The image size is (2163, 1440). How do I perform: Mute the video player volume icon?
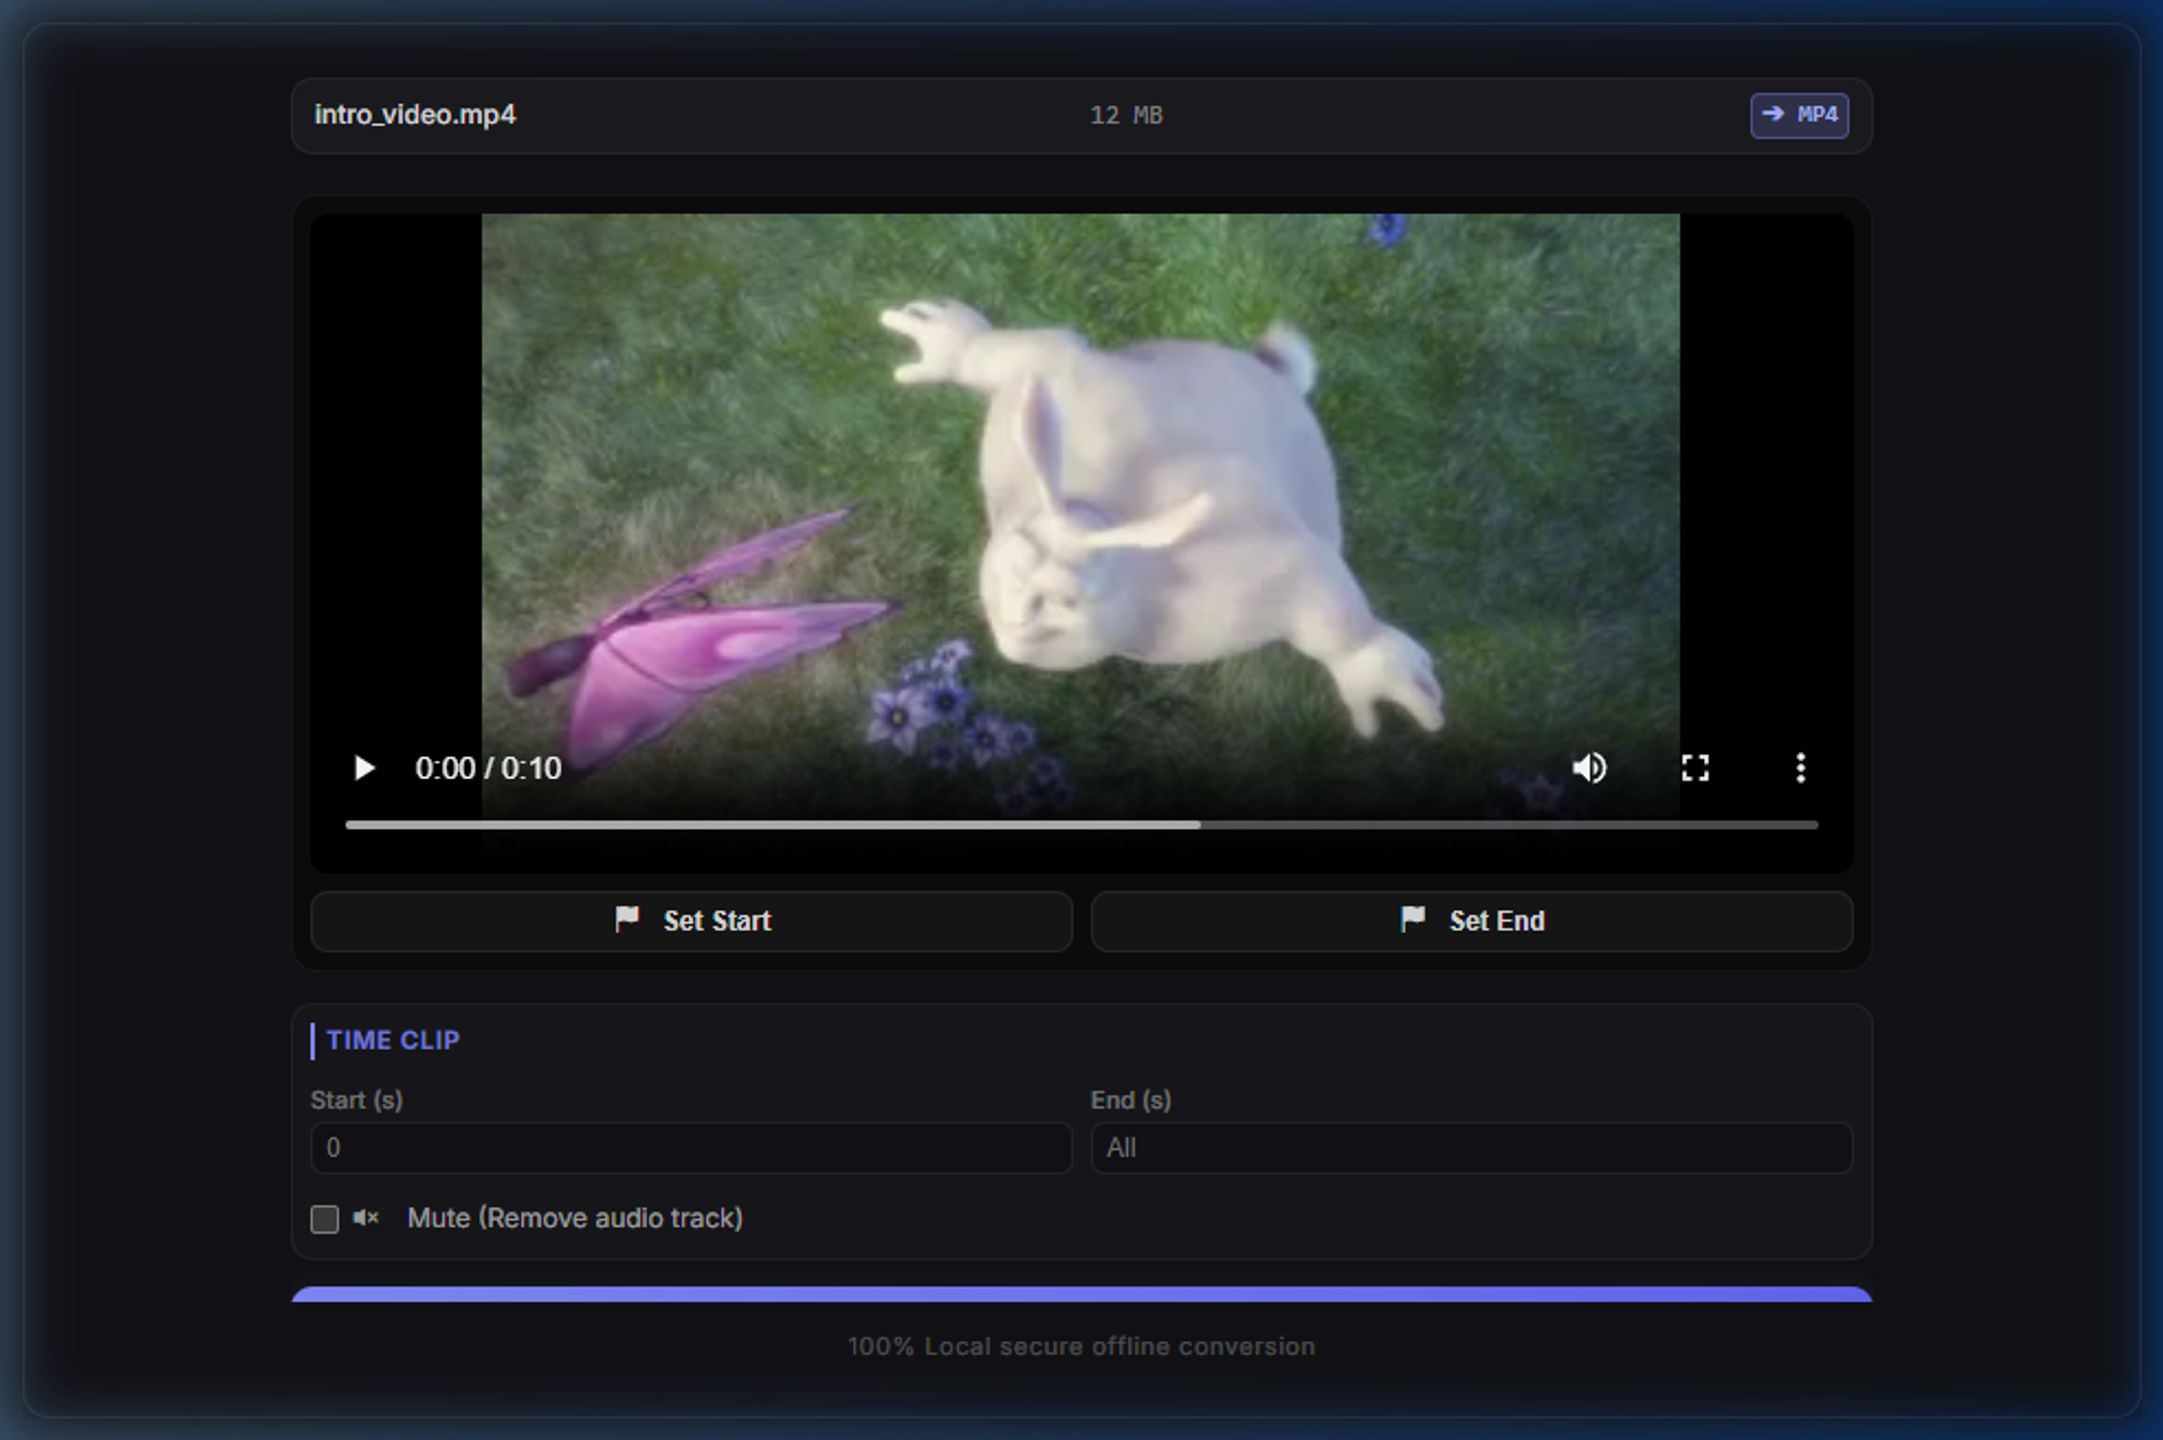point(1590,768)
